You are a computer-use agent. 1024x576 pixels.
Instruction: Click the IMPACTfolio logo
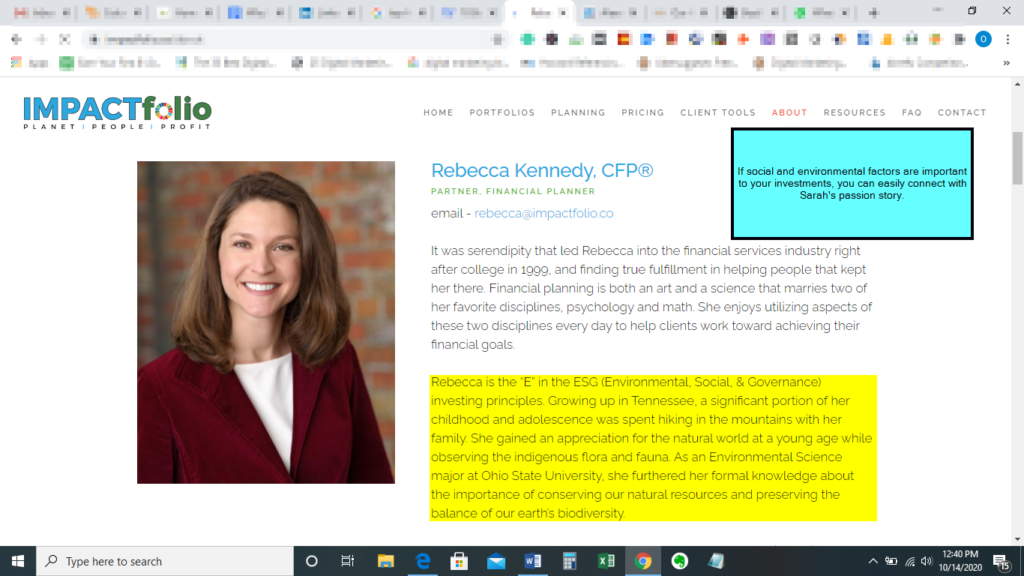[x=117, y=113]
